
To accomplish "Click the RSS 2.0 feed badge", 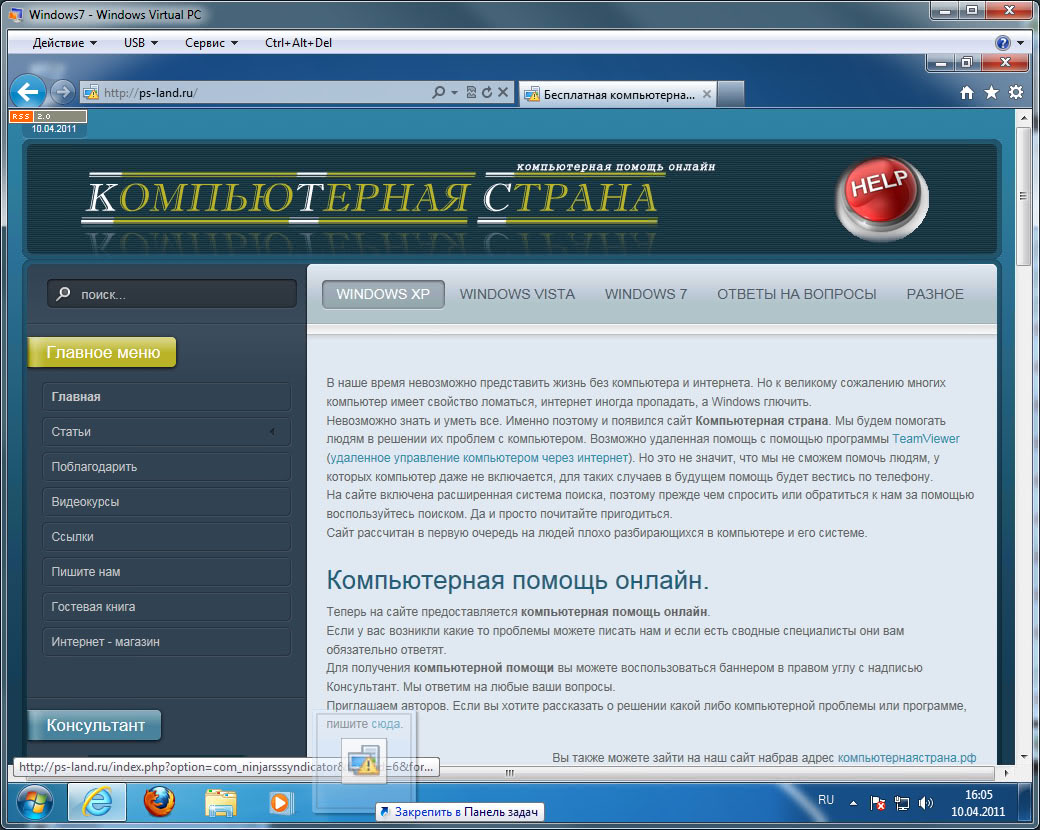I will point(48,116).
